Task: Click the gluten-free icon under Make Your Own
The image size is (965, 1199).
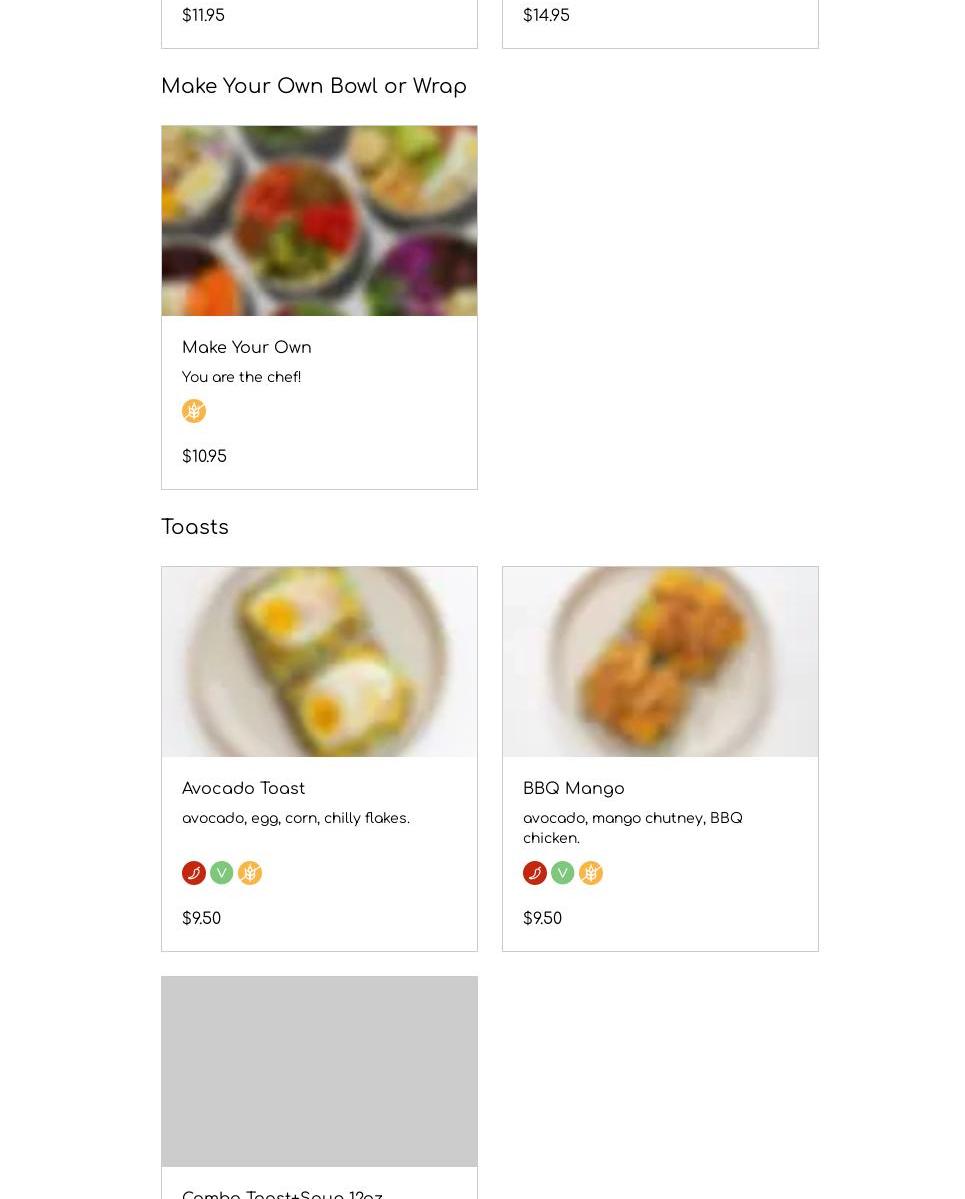Action: point(194,411)
